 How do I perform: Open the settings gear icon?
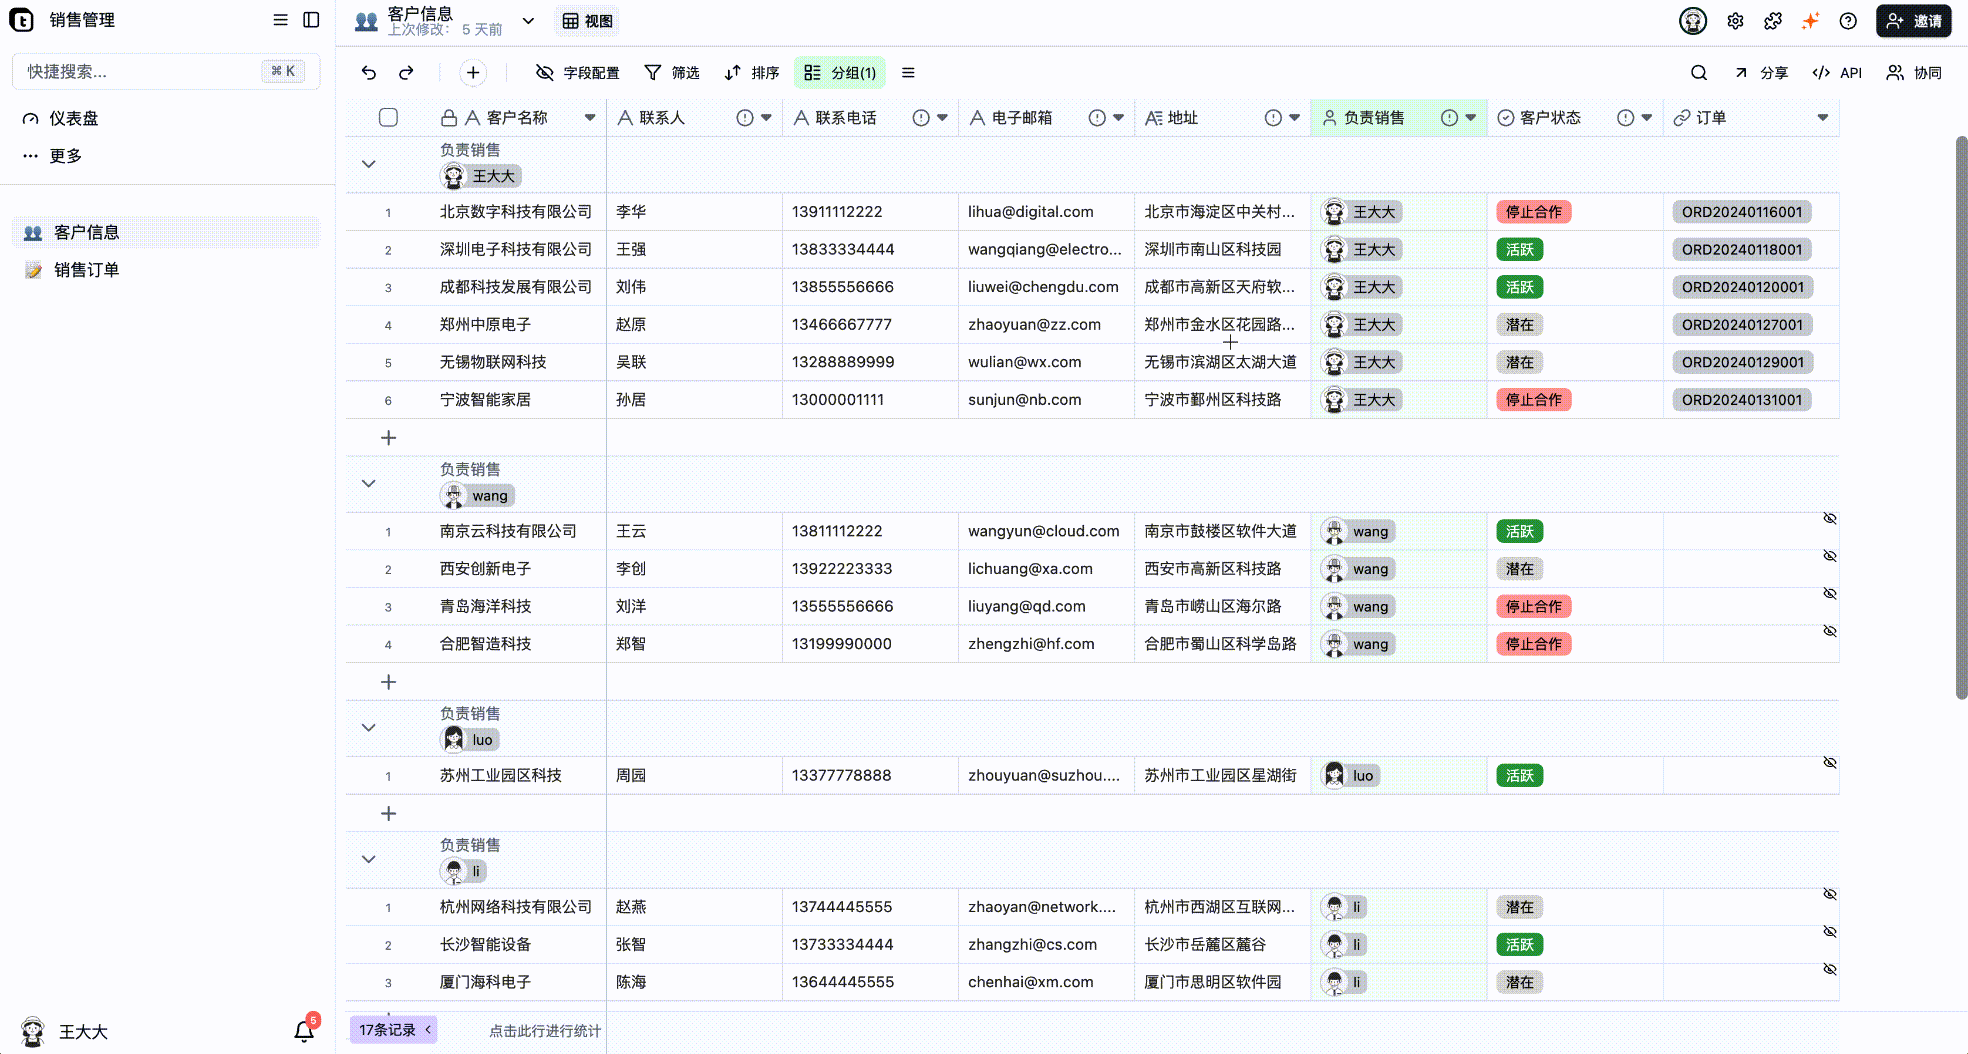(1735, 21)
